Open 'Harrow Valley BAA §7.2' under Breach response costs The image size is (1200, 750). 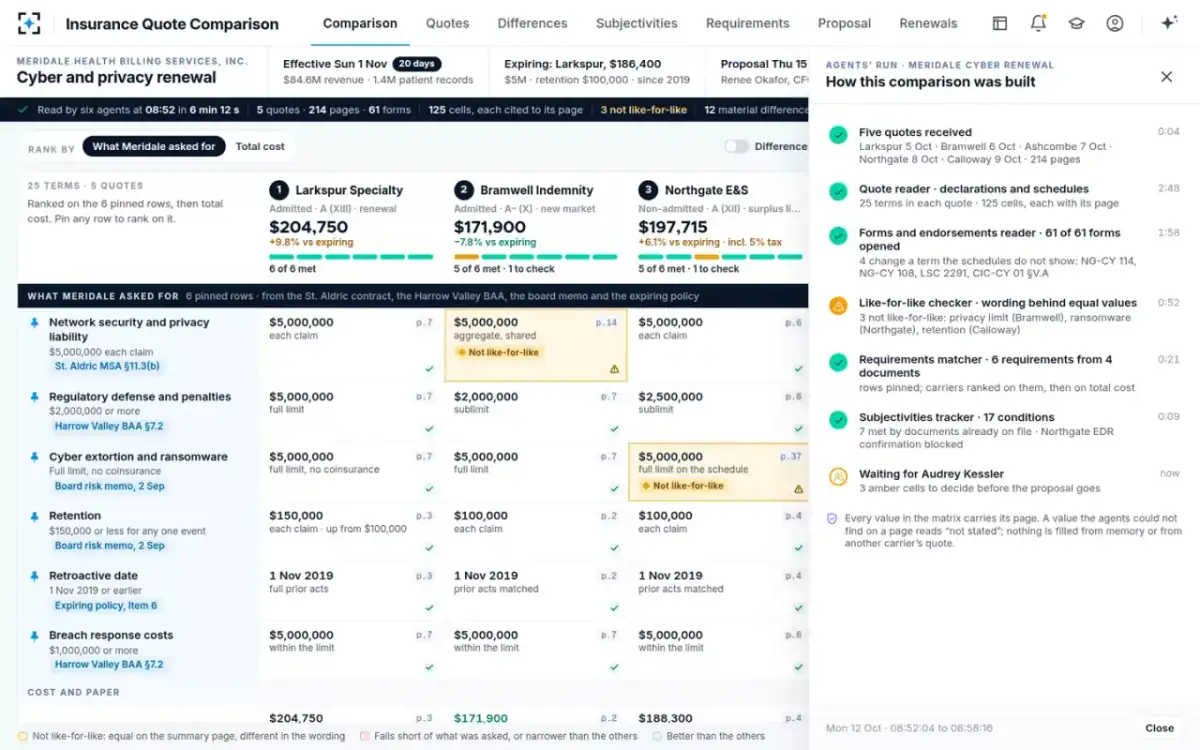(109, 664)
